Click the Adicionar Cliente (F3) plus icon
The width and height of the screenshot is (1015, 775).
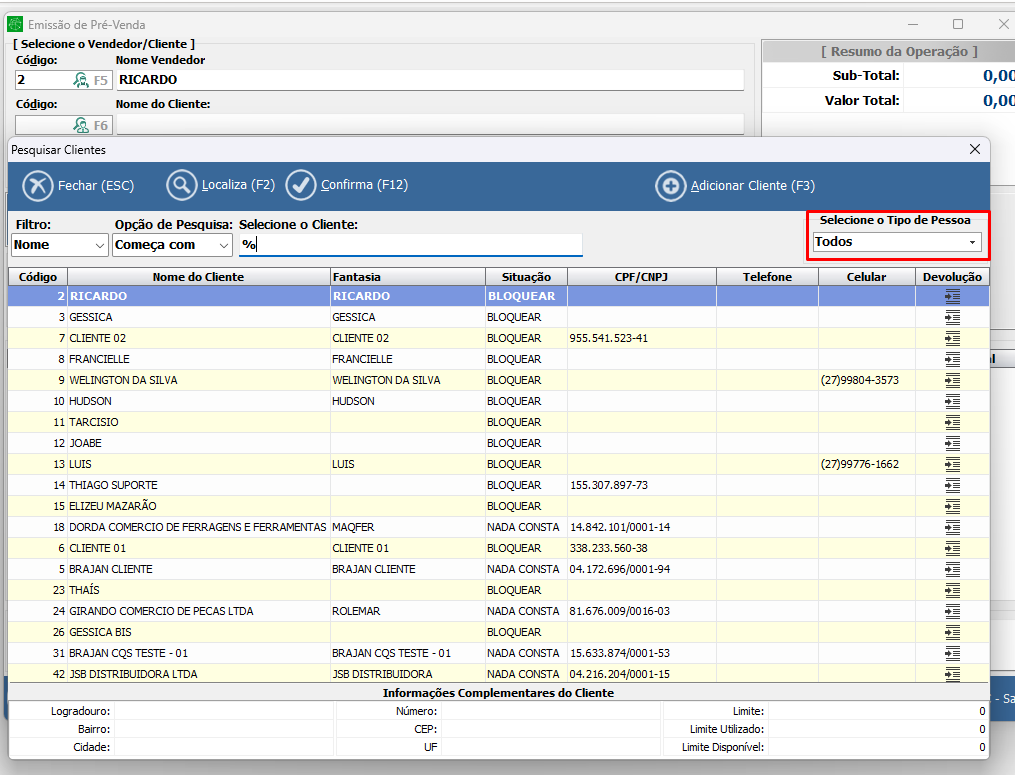(x=670, y=186)
